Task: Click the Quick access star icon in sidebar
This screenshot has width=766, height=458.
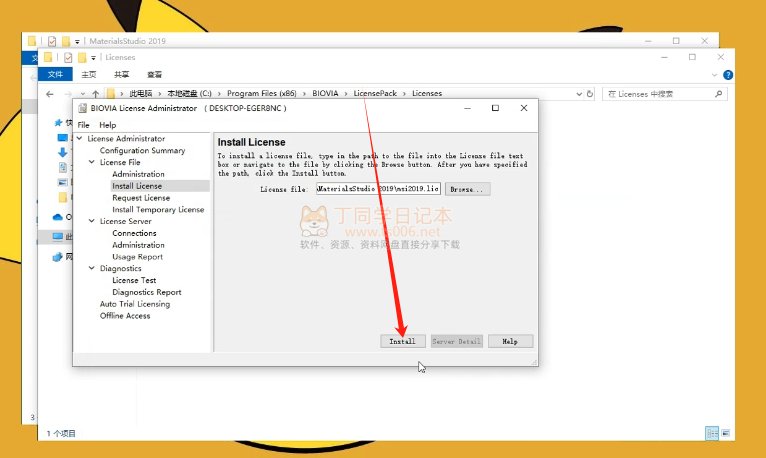Action: [58, 123]
